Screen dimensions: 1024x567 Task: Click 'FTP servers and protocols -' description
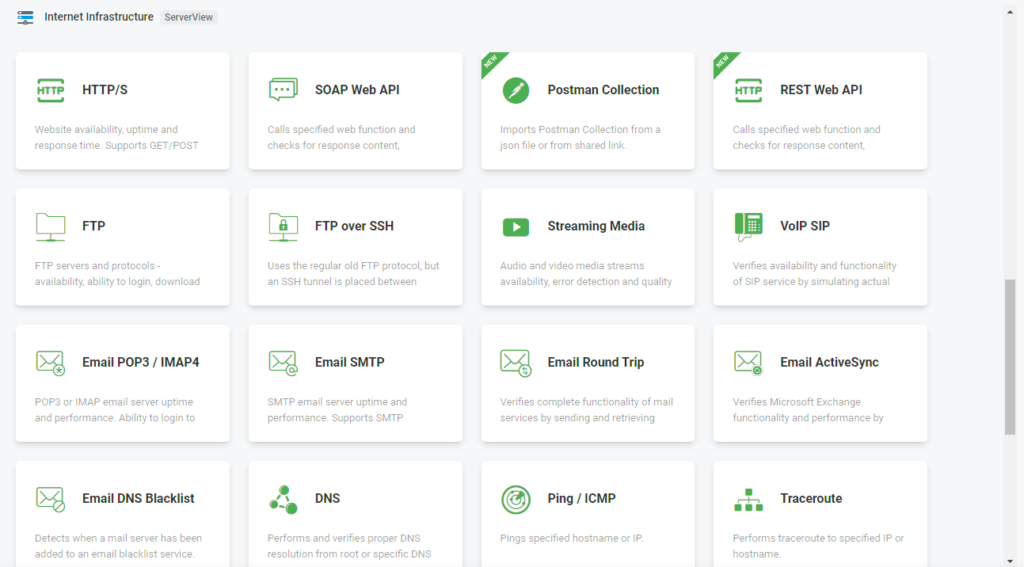point(97,266)
